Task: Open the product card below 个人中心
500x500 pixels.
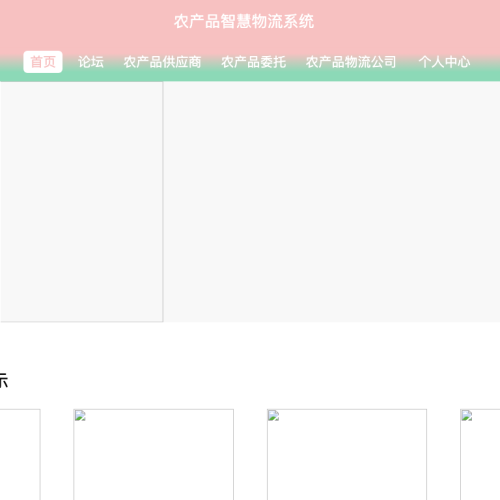Action: tap(480, 455)
